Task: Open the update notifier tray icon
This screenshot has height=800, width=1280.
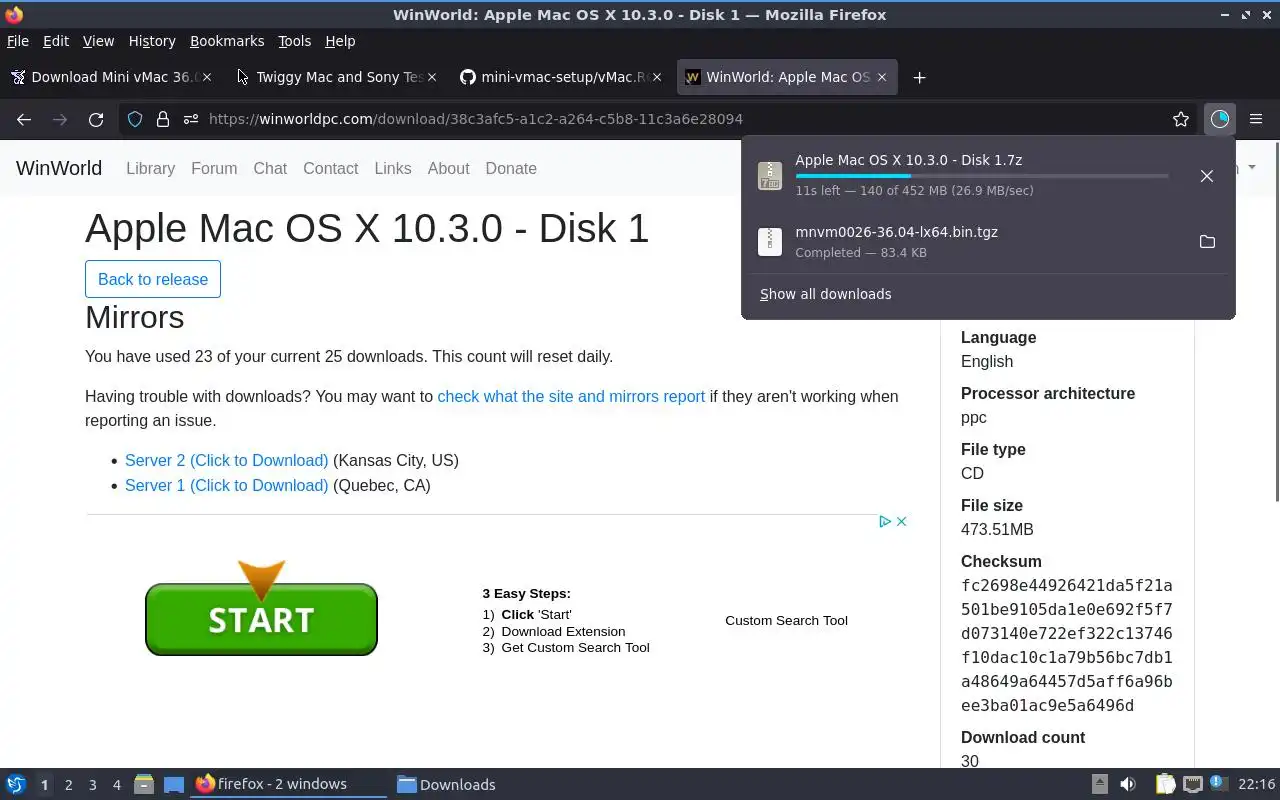Action: coord(1218,783)
